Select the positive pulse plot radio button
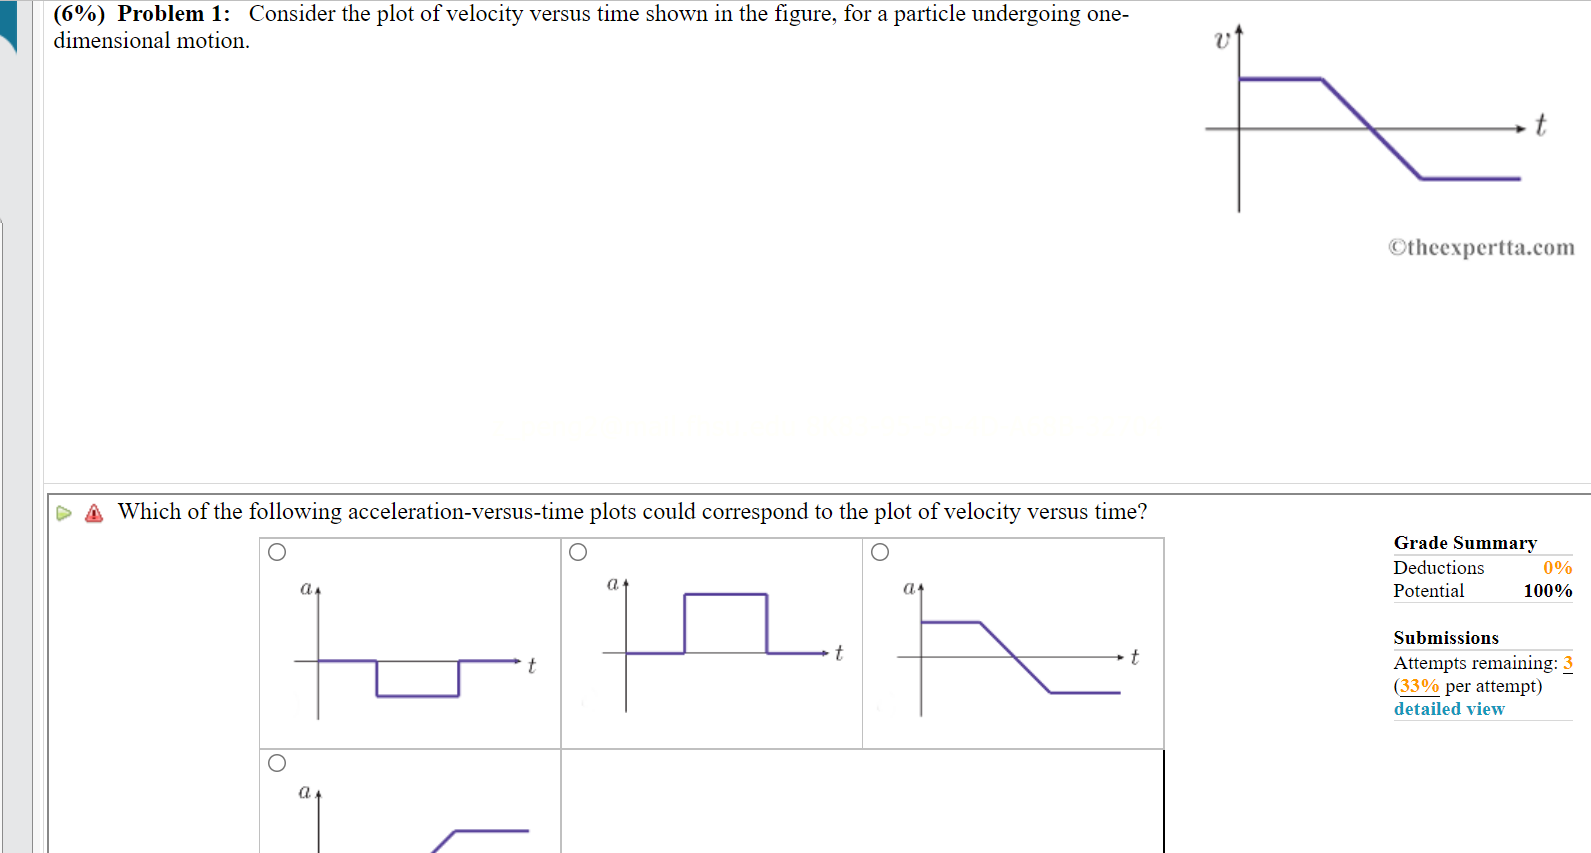The height and width of the screenshot is (853, 1591). click(578, 550)
